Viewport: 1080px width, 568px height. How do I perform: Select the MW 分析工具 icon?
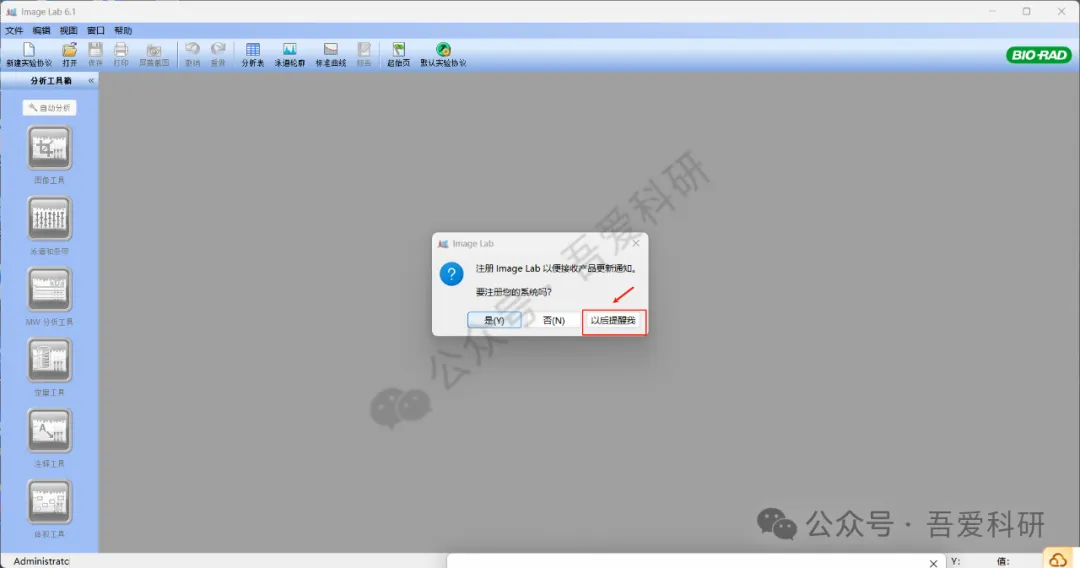click(x=49, y=289)
